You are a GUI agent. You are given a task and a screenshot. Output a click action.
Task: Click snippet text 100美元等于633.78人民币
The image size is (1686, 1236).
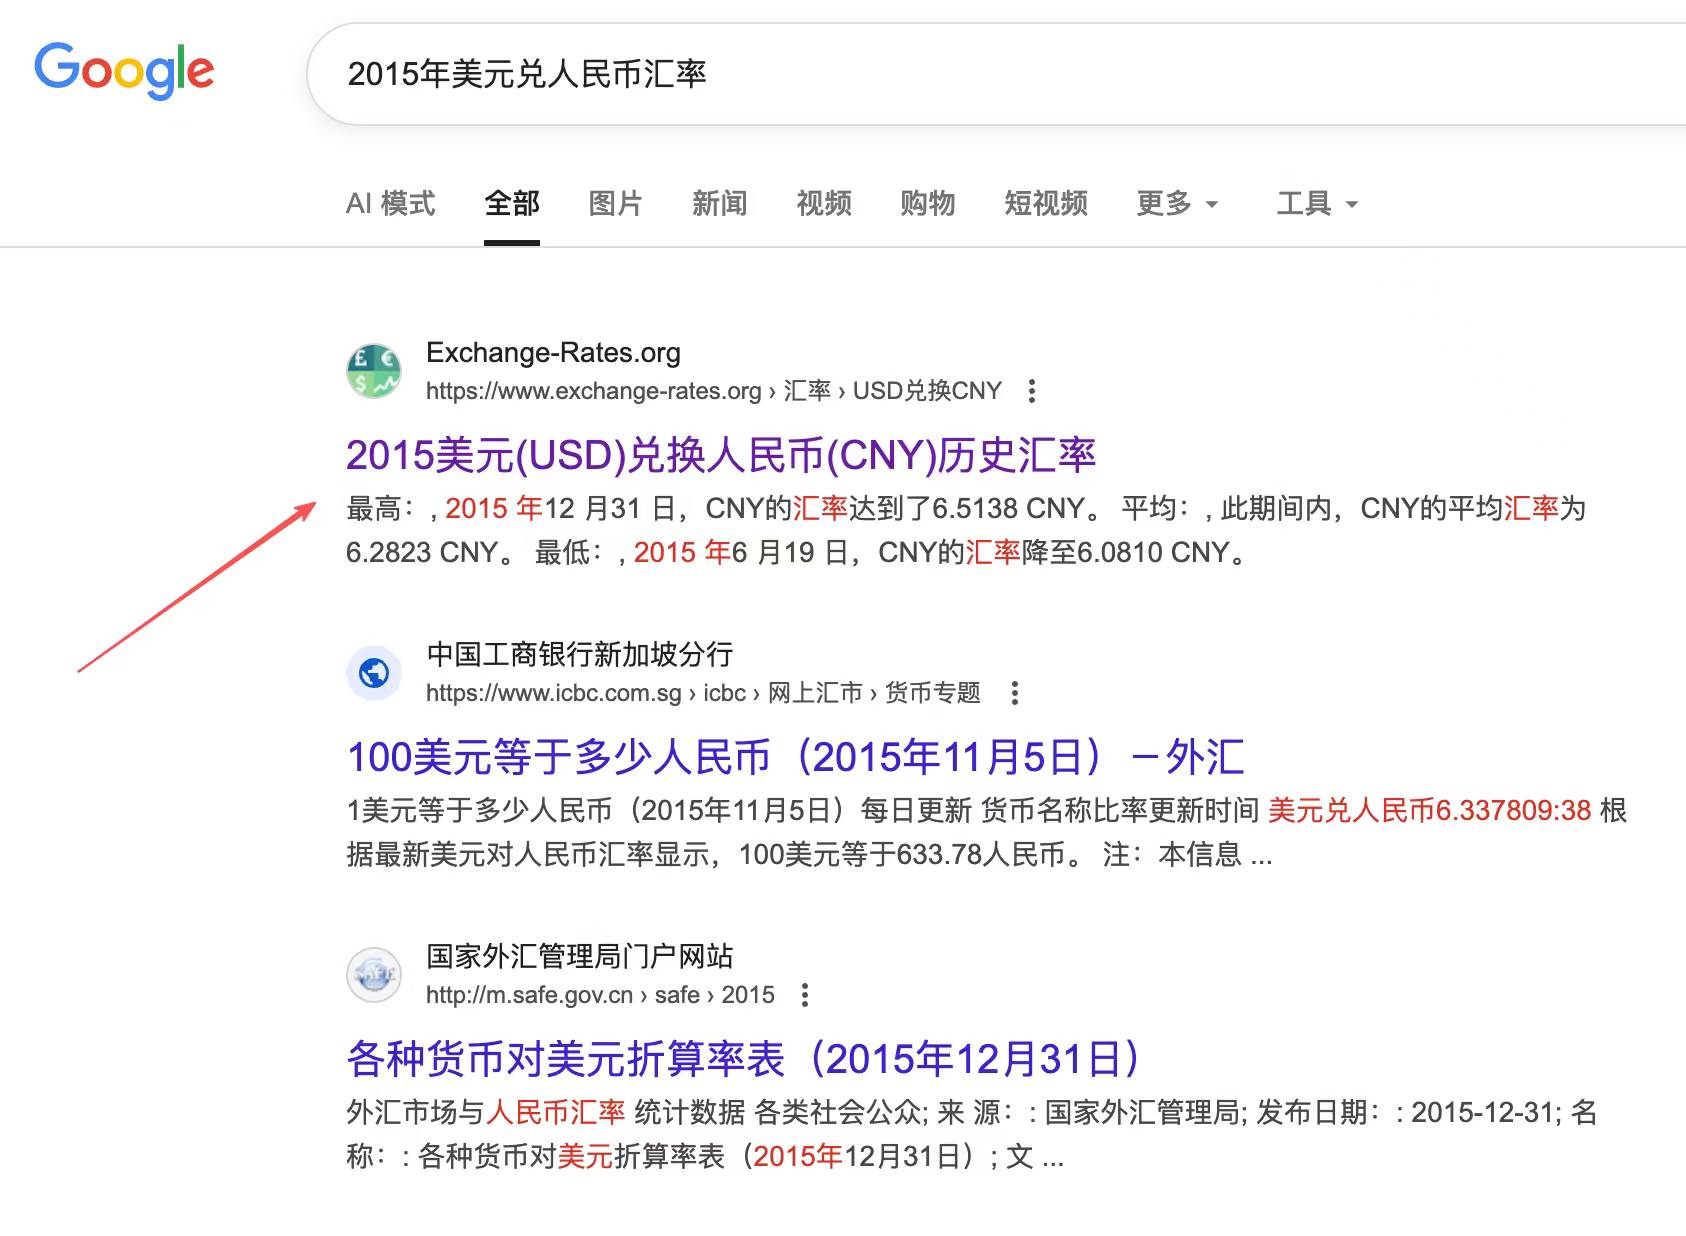[902, 854]
